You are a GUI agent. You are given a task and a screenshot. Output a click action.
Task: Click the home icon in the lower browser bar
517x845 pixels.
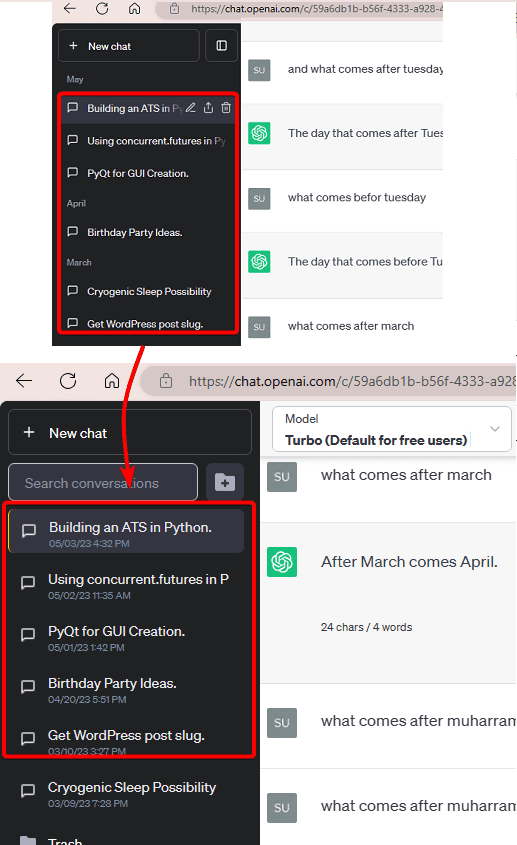pyautogui.click(x=112, y=381)
